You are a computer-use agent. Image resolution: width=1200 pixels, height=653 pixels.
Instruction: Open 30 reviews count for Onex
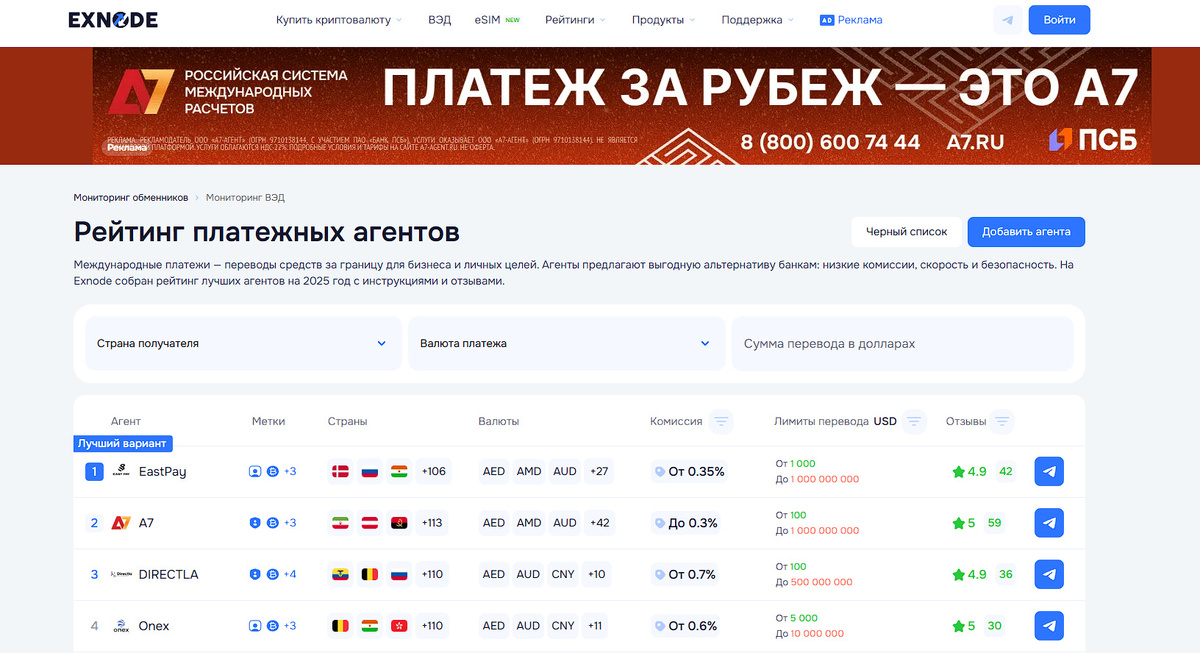click(994, 626)
